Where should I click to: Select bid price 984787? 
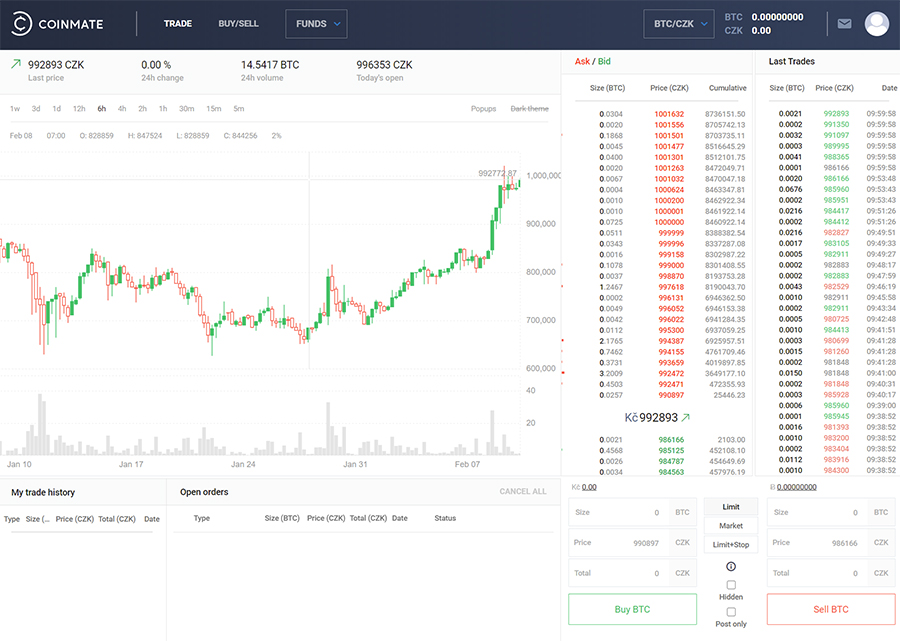[670, 461]
